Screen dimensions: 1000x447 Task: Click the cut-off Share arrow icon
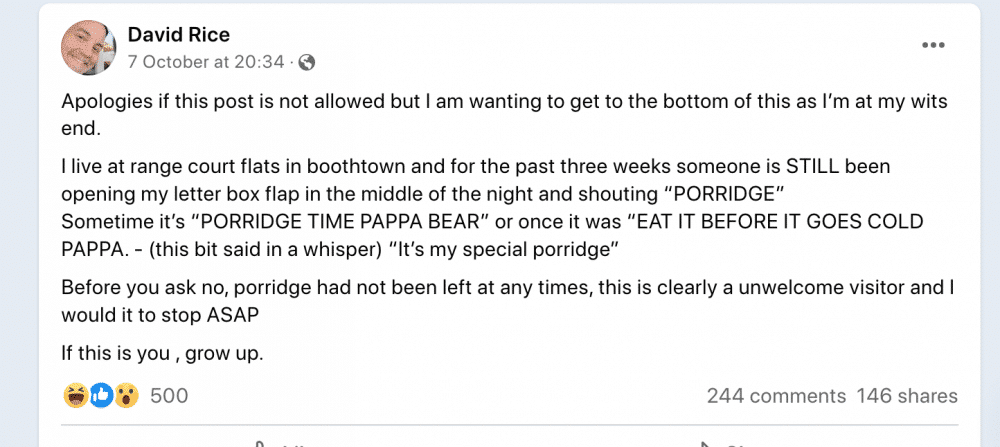[x=705, y=444]
